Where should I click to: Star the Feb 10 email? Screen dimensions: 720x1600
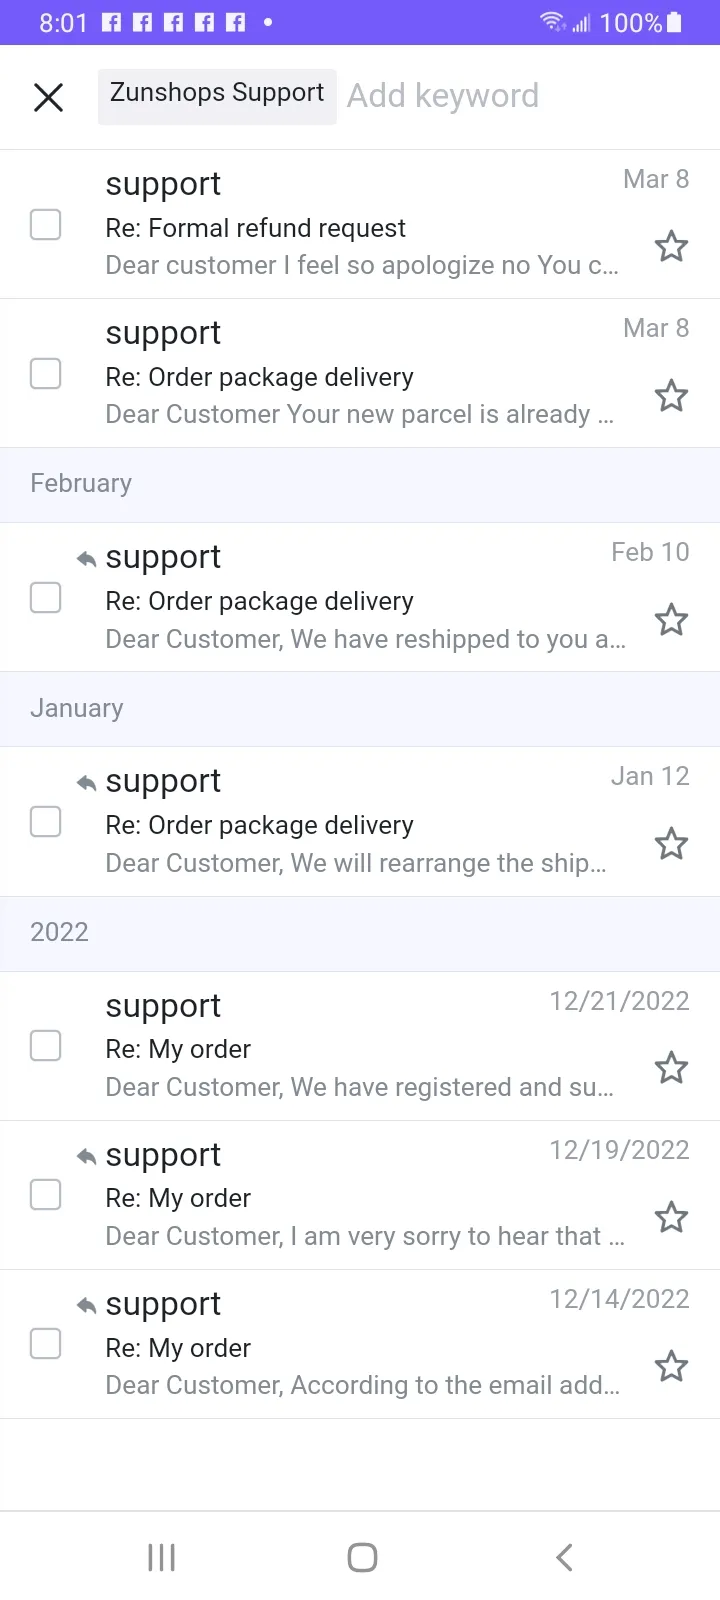click(x=671, y=620)
